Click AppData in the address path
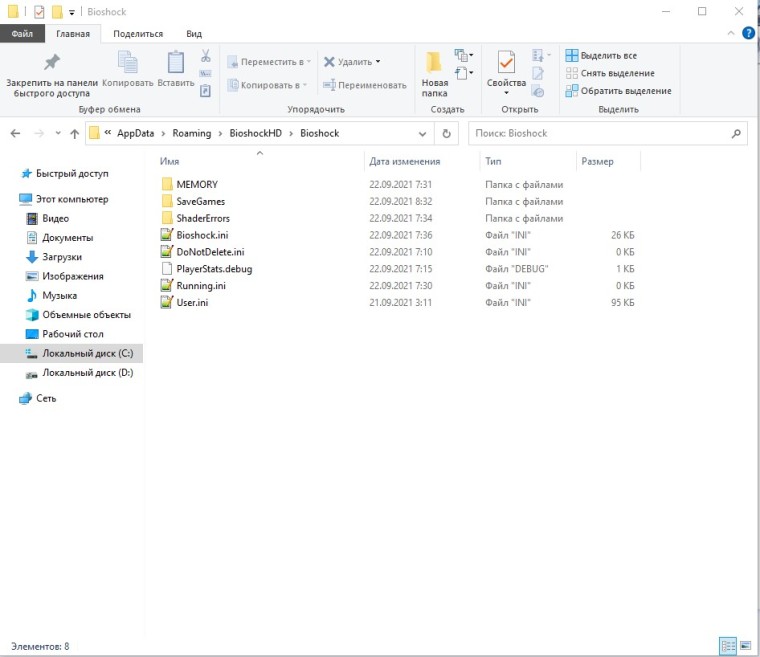The height and width of the screenshot is (657, 760). click(x=135, y=133)
